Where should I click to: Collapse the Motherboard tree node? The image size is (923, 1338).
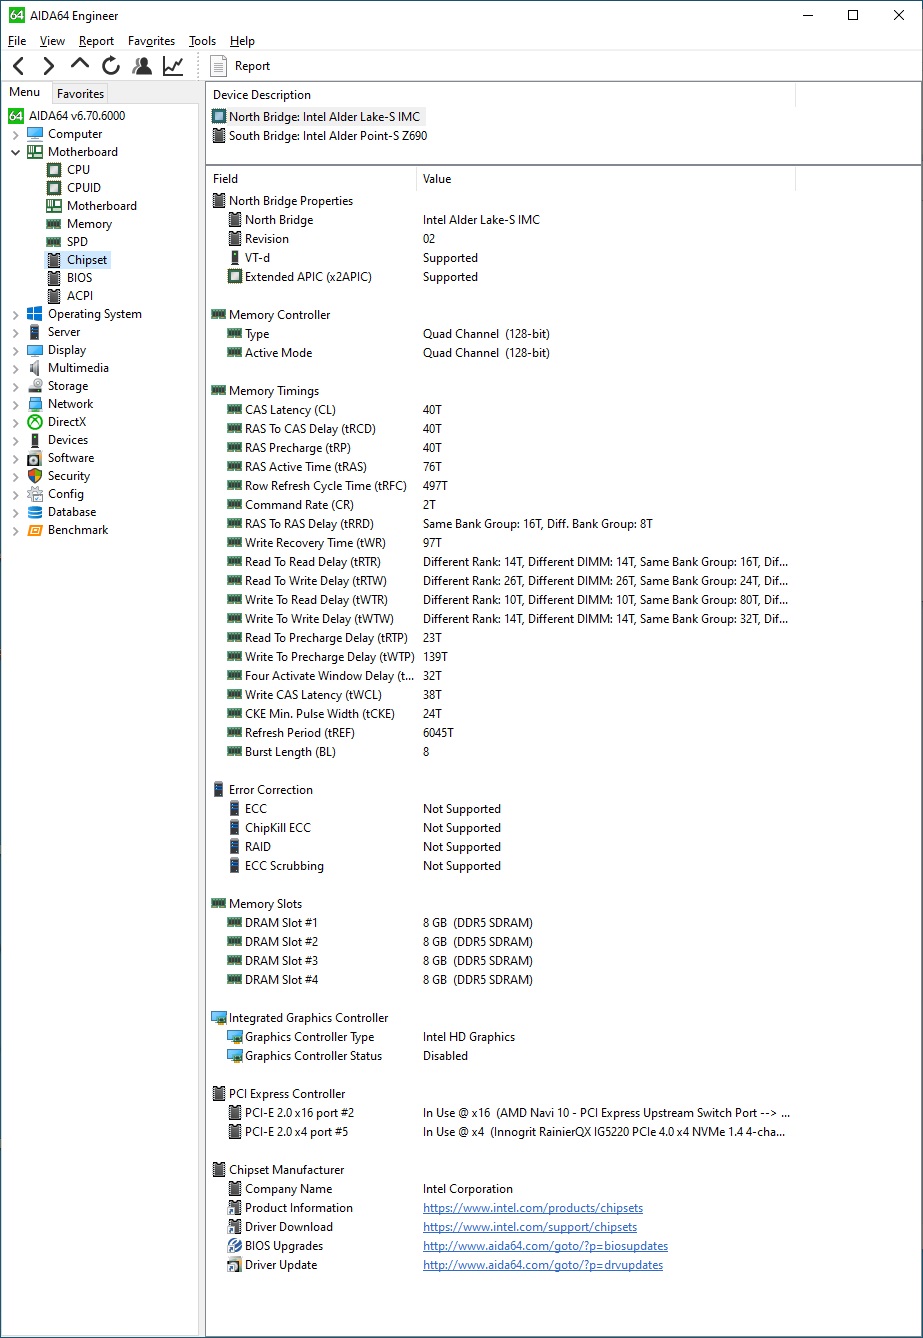15,152
